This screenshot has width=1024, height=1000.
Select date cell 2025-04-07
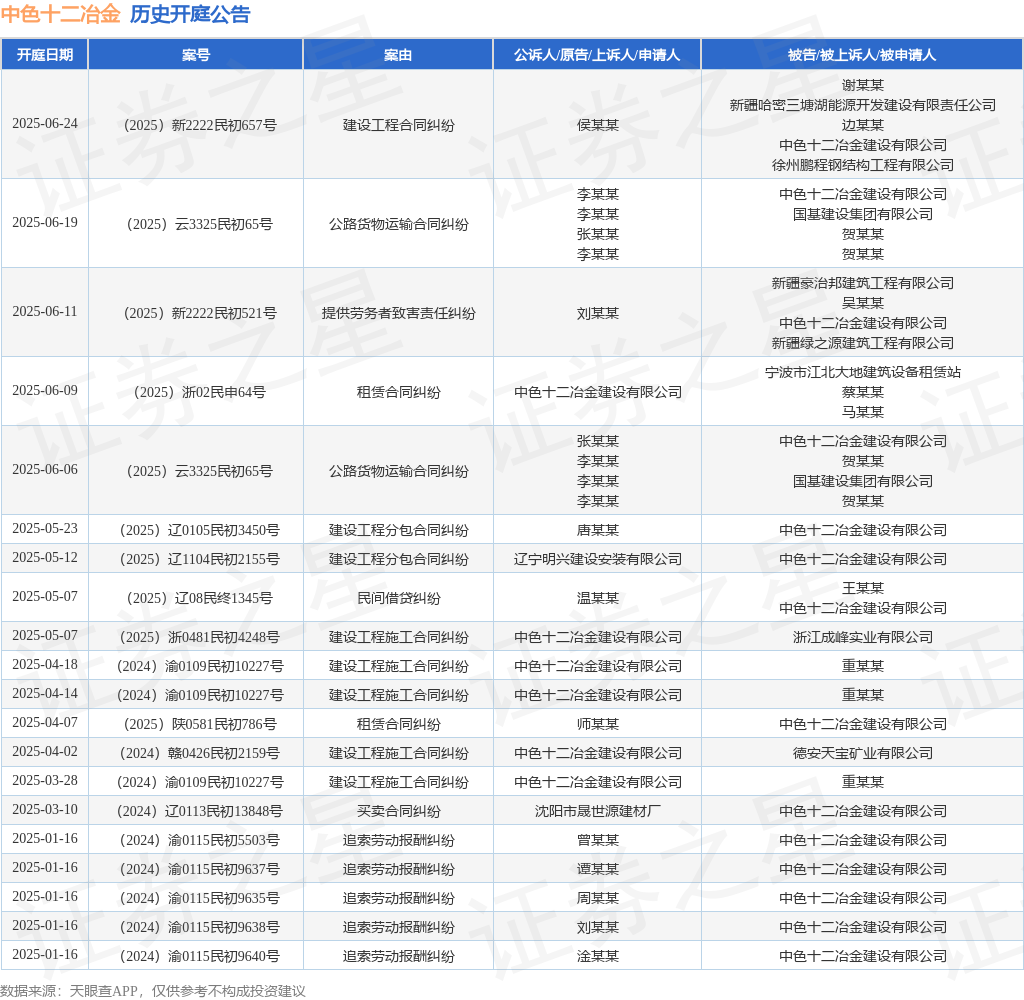click(45, 722)
